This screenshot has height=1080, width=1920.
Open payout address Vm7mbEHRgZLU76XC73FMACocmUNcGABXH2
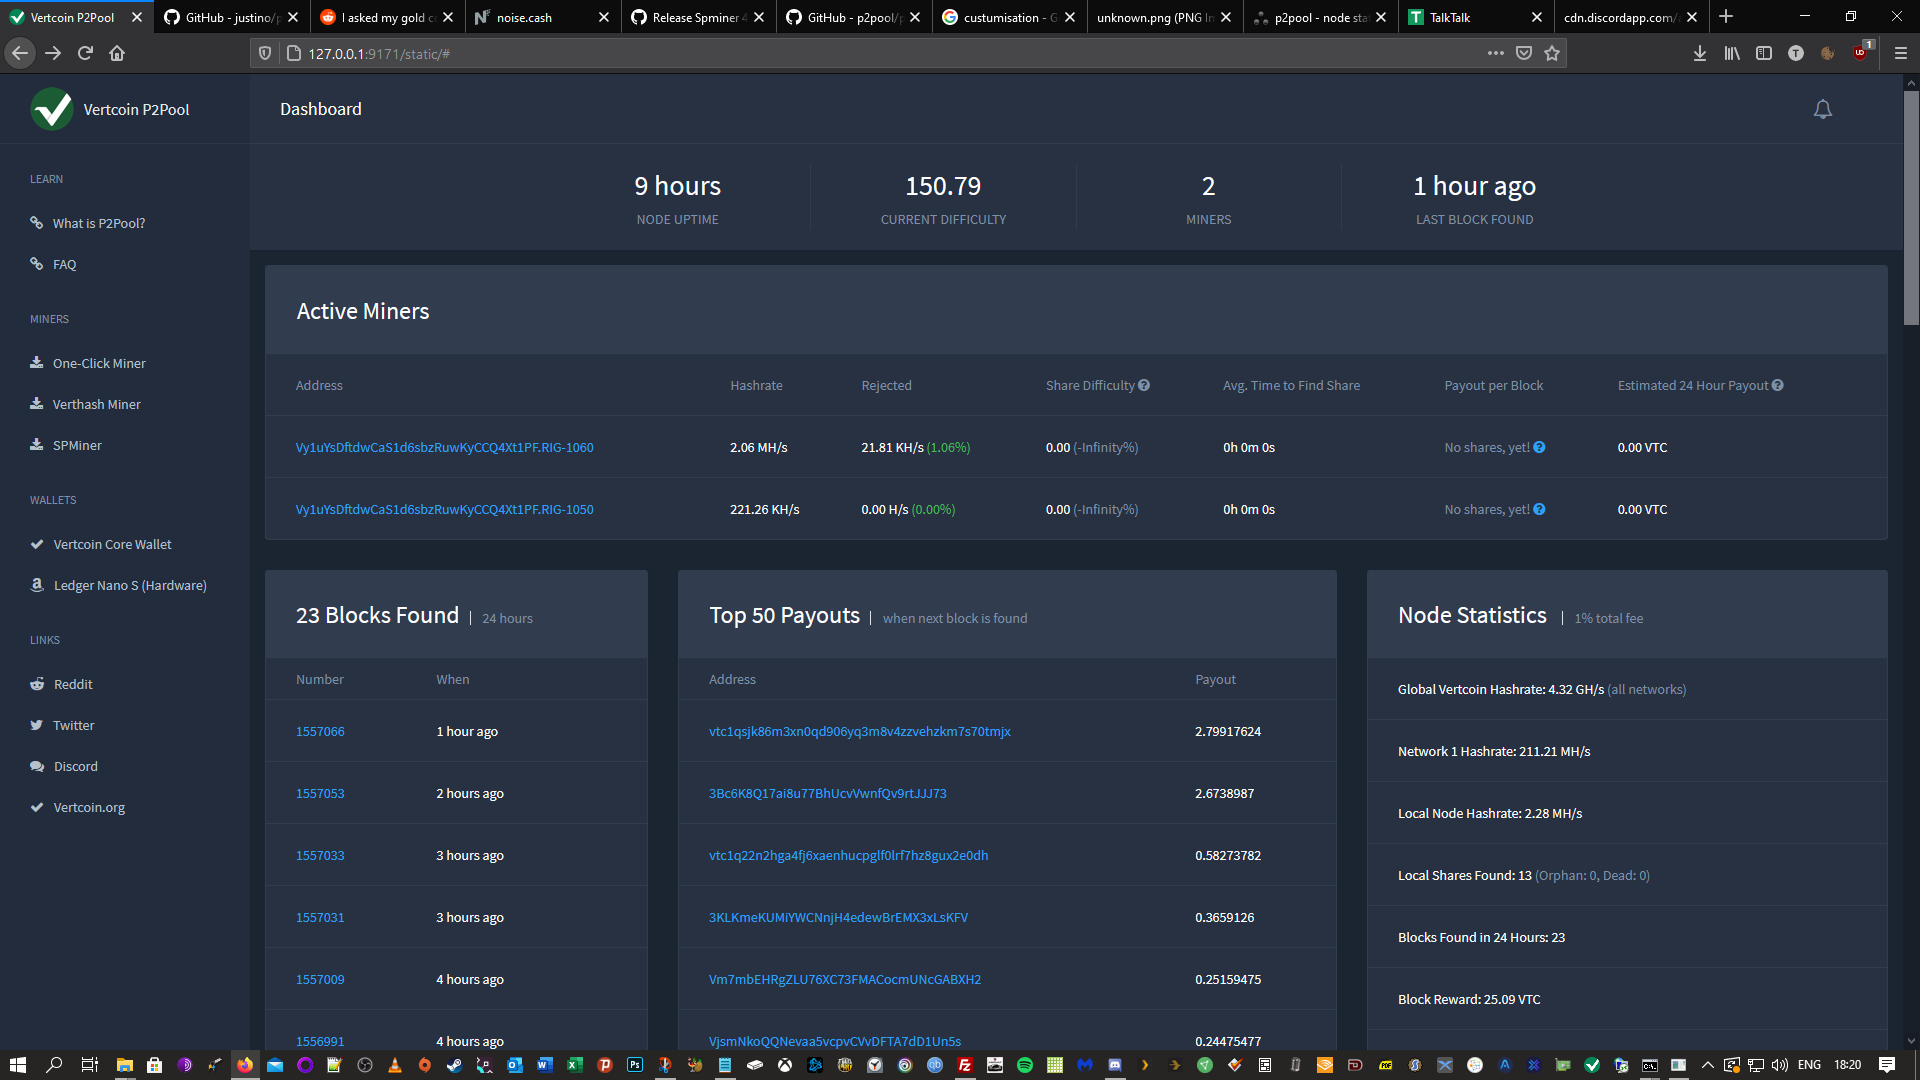pos(844,979)
